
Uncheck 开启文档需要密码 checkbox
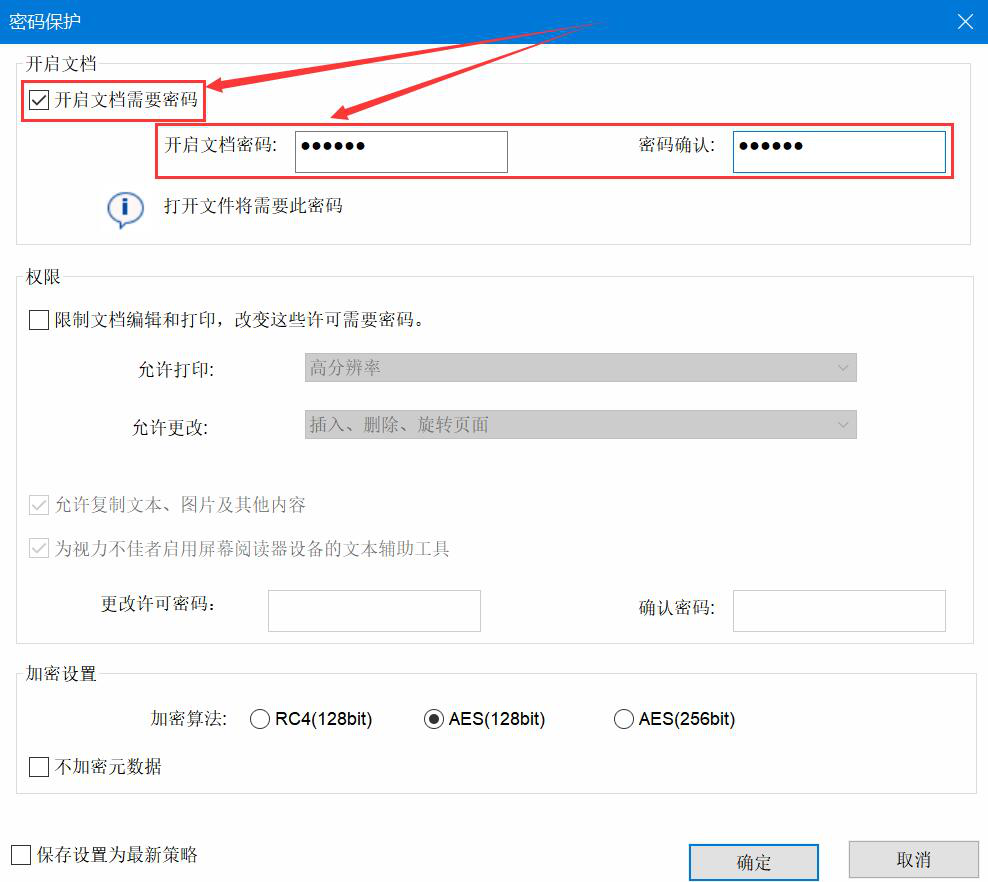click(x=39, y=100)
